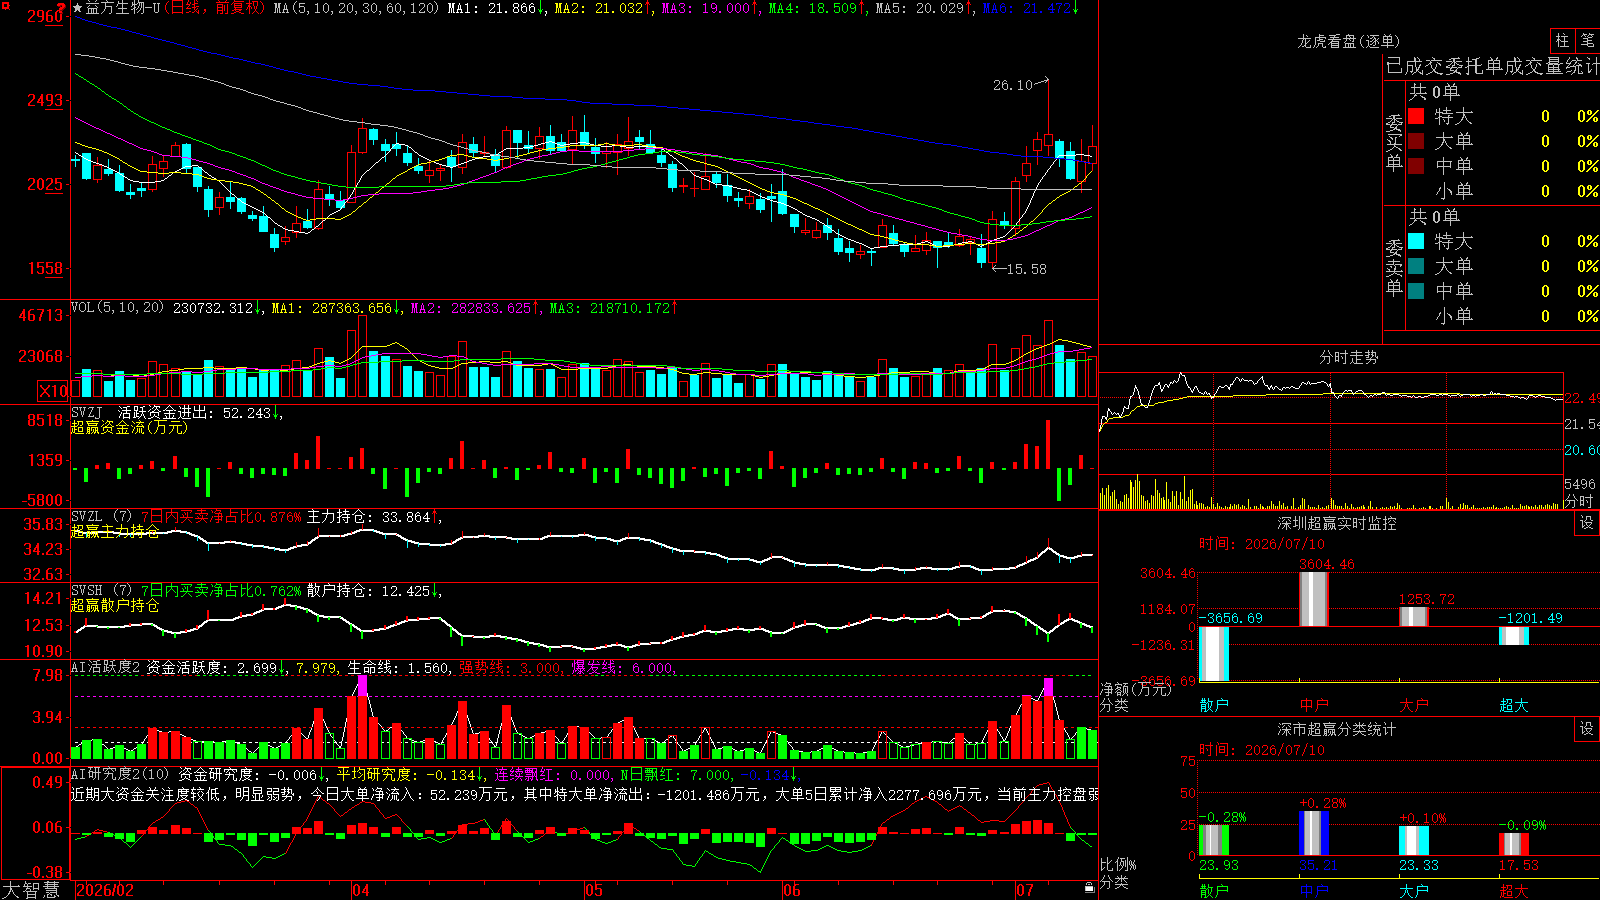This screenshot has width=1600, height=900.
Task: Click the 1253.72 大户 net value
Action: [x=1427, y=599]
